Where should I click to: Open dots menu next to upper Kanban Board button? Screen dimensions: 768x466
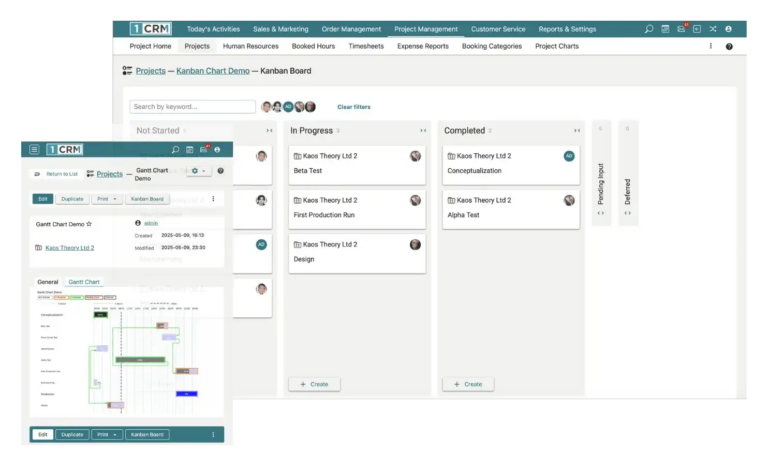(x=213, y=199)
